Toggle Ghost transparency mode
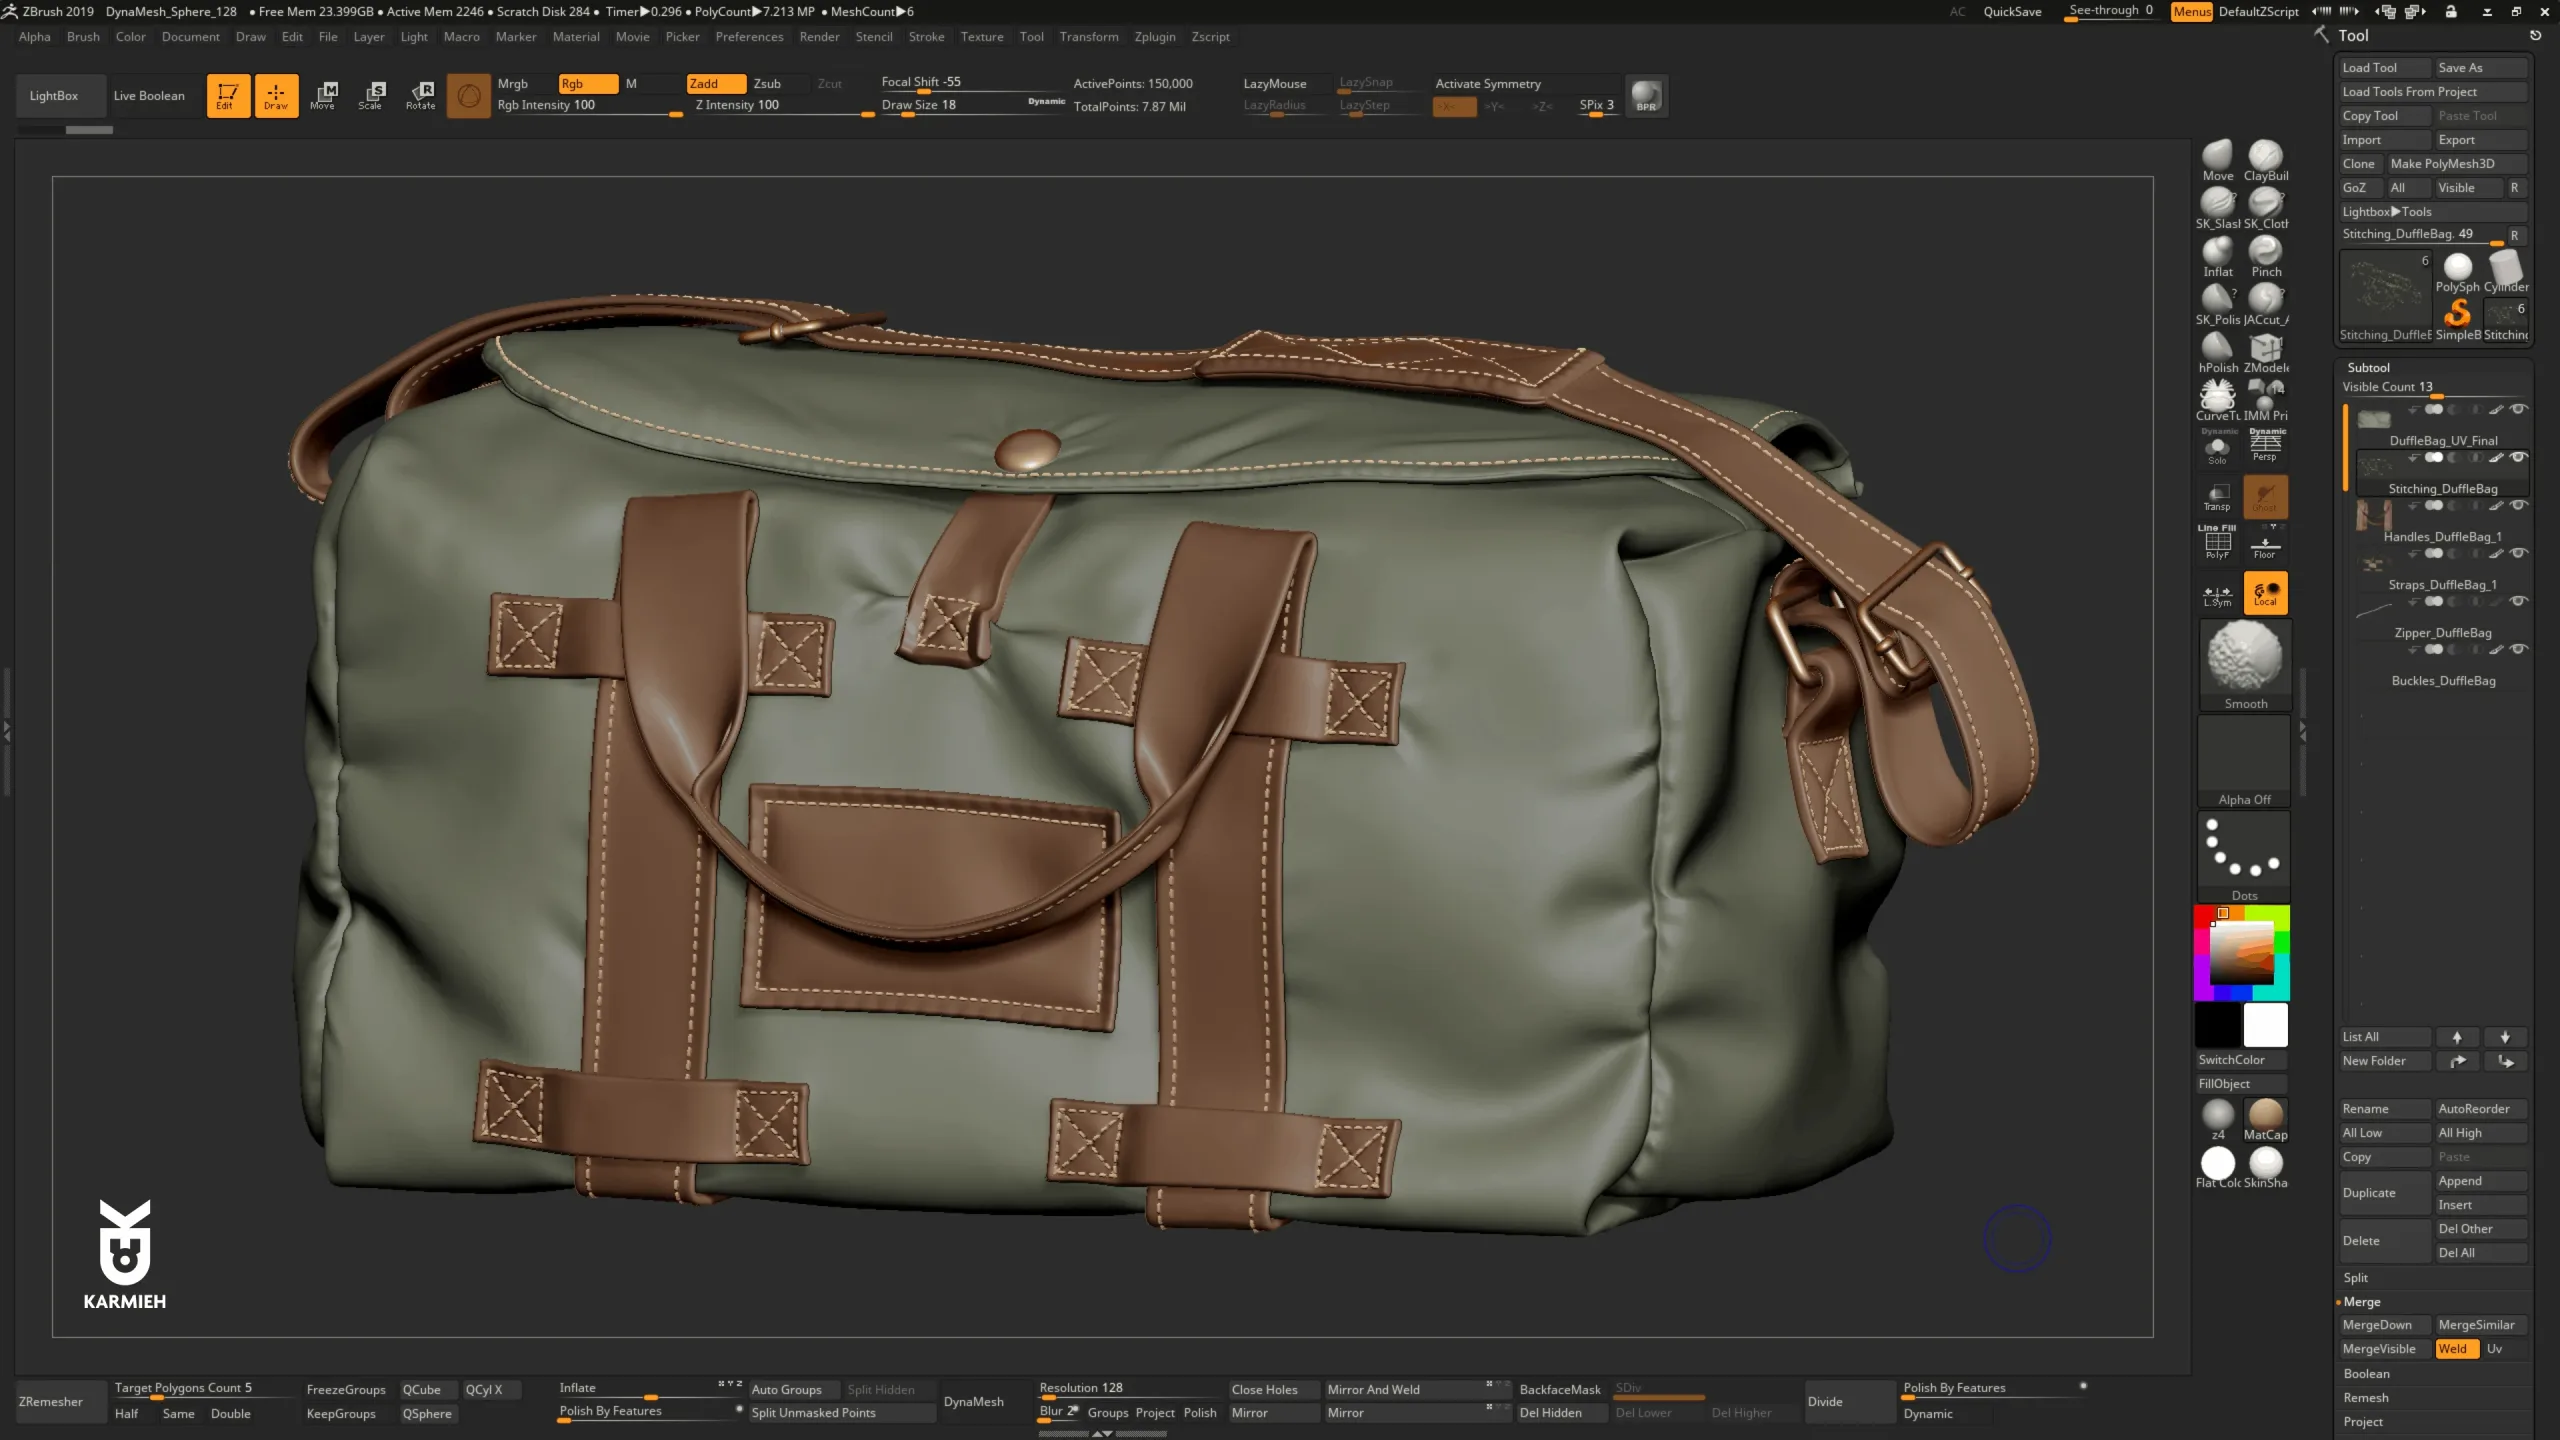 pos(2266,497)
